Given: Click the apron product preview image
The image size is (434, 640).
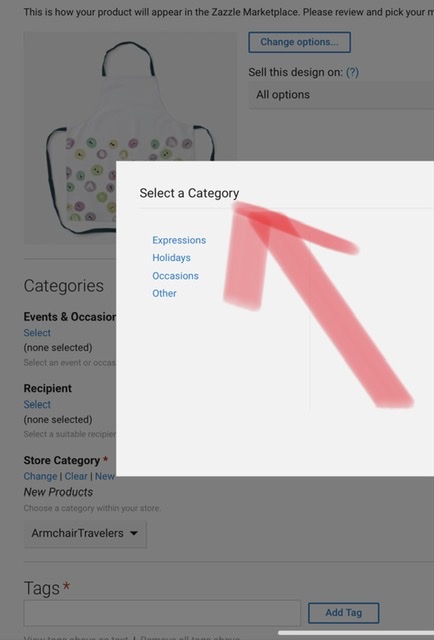Looking at the screenshot, I should coord(130,138).
